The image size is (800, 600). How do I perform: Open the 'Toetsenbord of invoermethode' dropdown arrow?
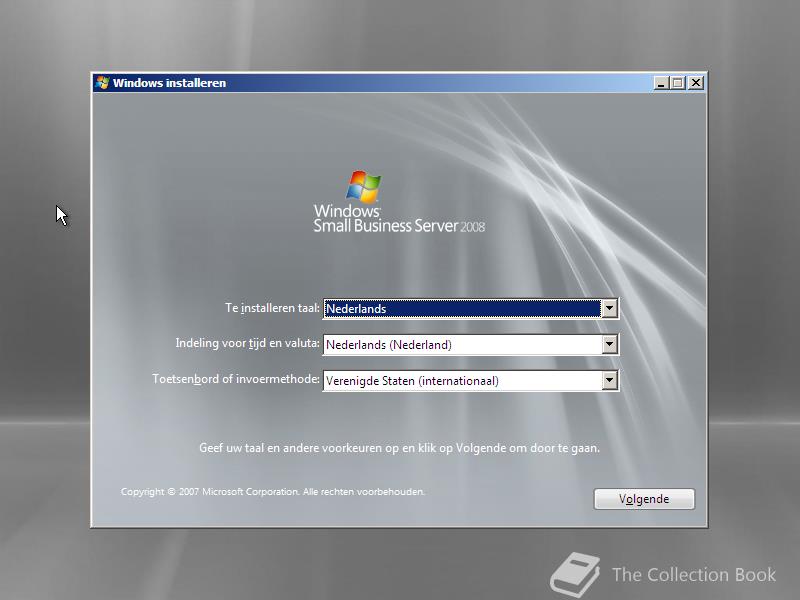tap(609, 380)
